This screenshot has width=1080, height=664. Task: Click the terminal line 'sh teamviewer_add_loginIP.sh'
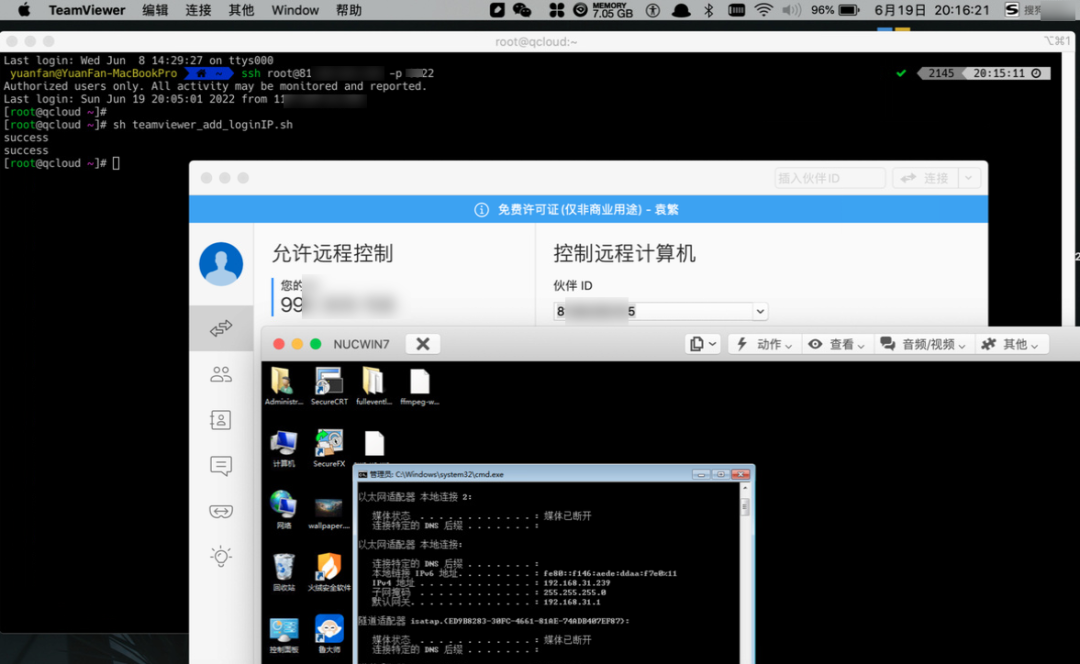(x=202, y=125)
